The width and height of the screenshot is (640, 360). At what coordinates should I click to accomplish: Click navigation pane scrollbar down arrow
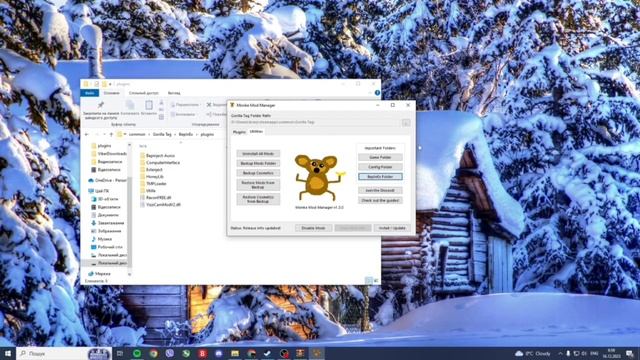click(129, 275)
